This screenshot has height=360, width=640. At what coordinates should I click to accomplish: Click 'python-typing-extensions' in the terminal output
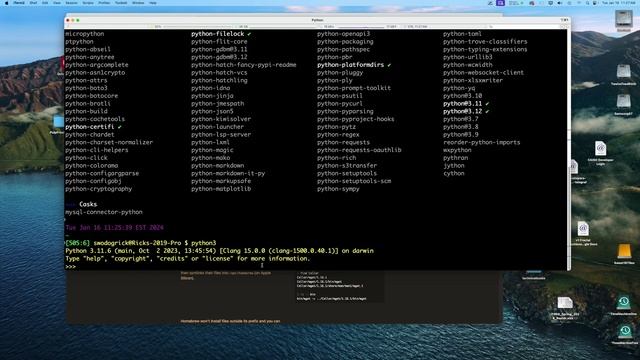[485, 49]
